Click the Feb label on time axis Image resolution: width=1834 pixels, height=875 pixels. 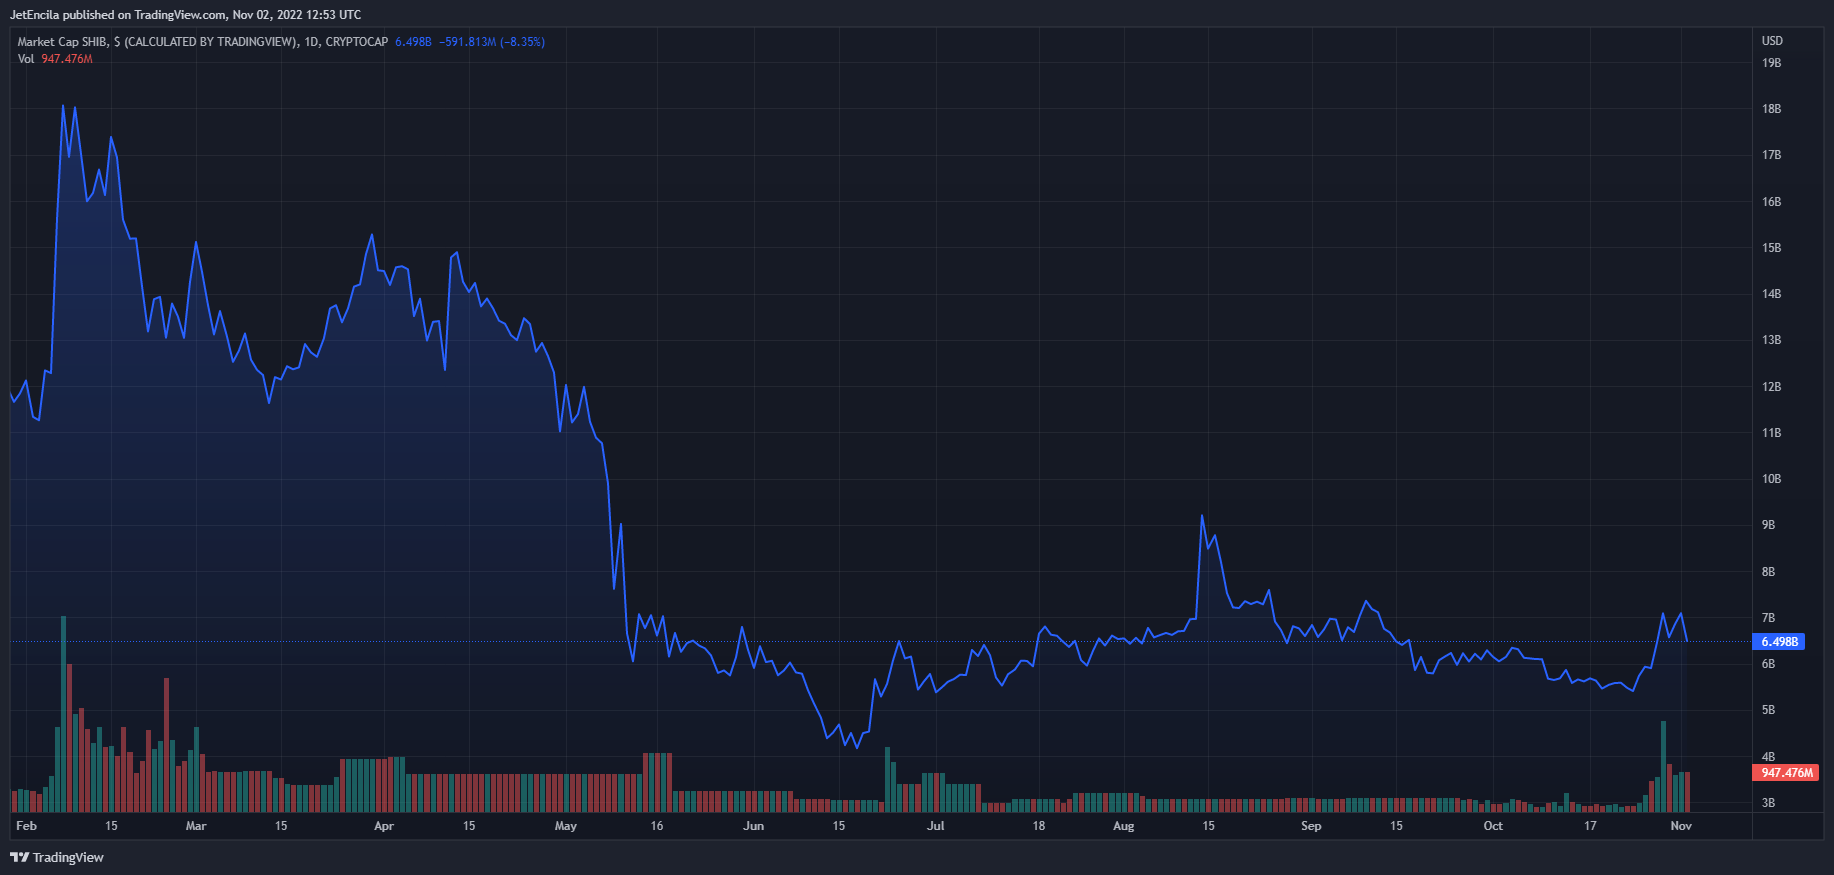[27, 826]
